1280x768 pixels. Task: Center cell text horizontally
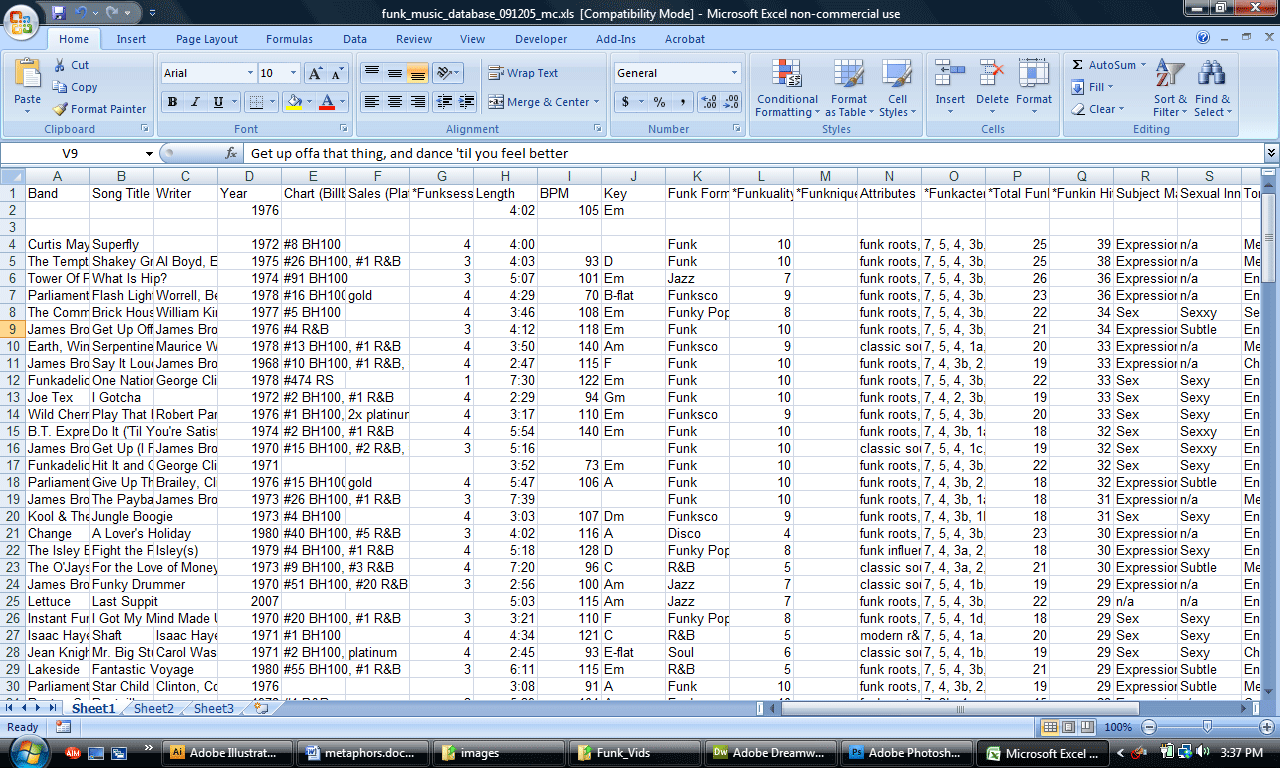(394, 102)
